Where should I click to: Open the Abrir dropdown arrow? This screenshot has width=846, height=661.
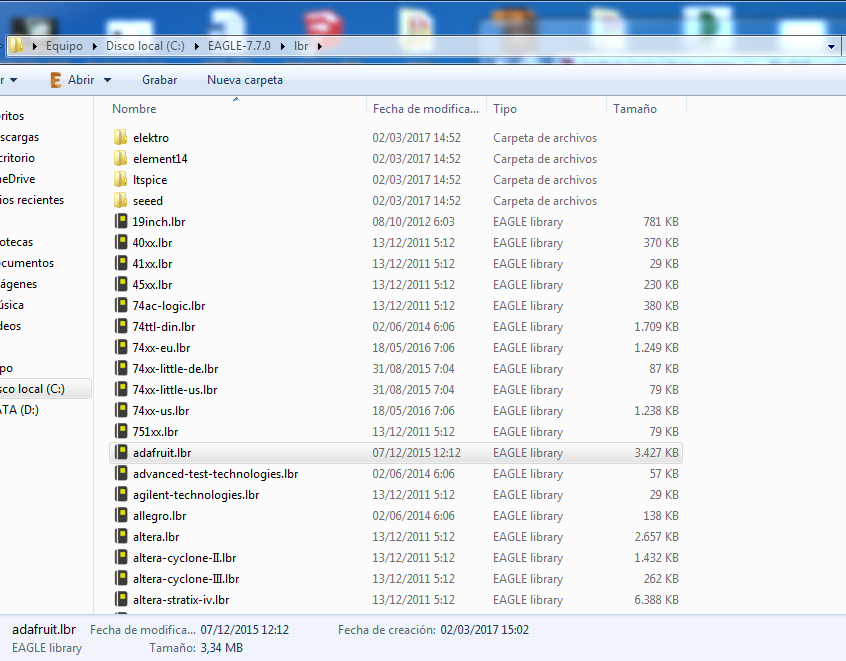(x=107, y=80)
